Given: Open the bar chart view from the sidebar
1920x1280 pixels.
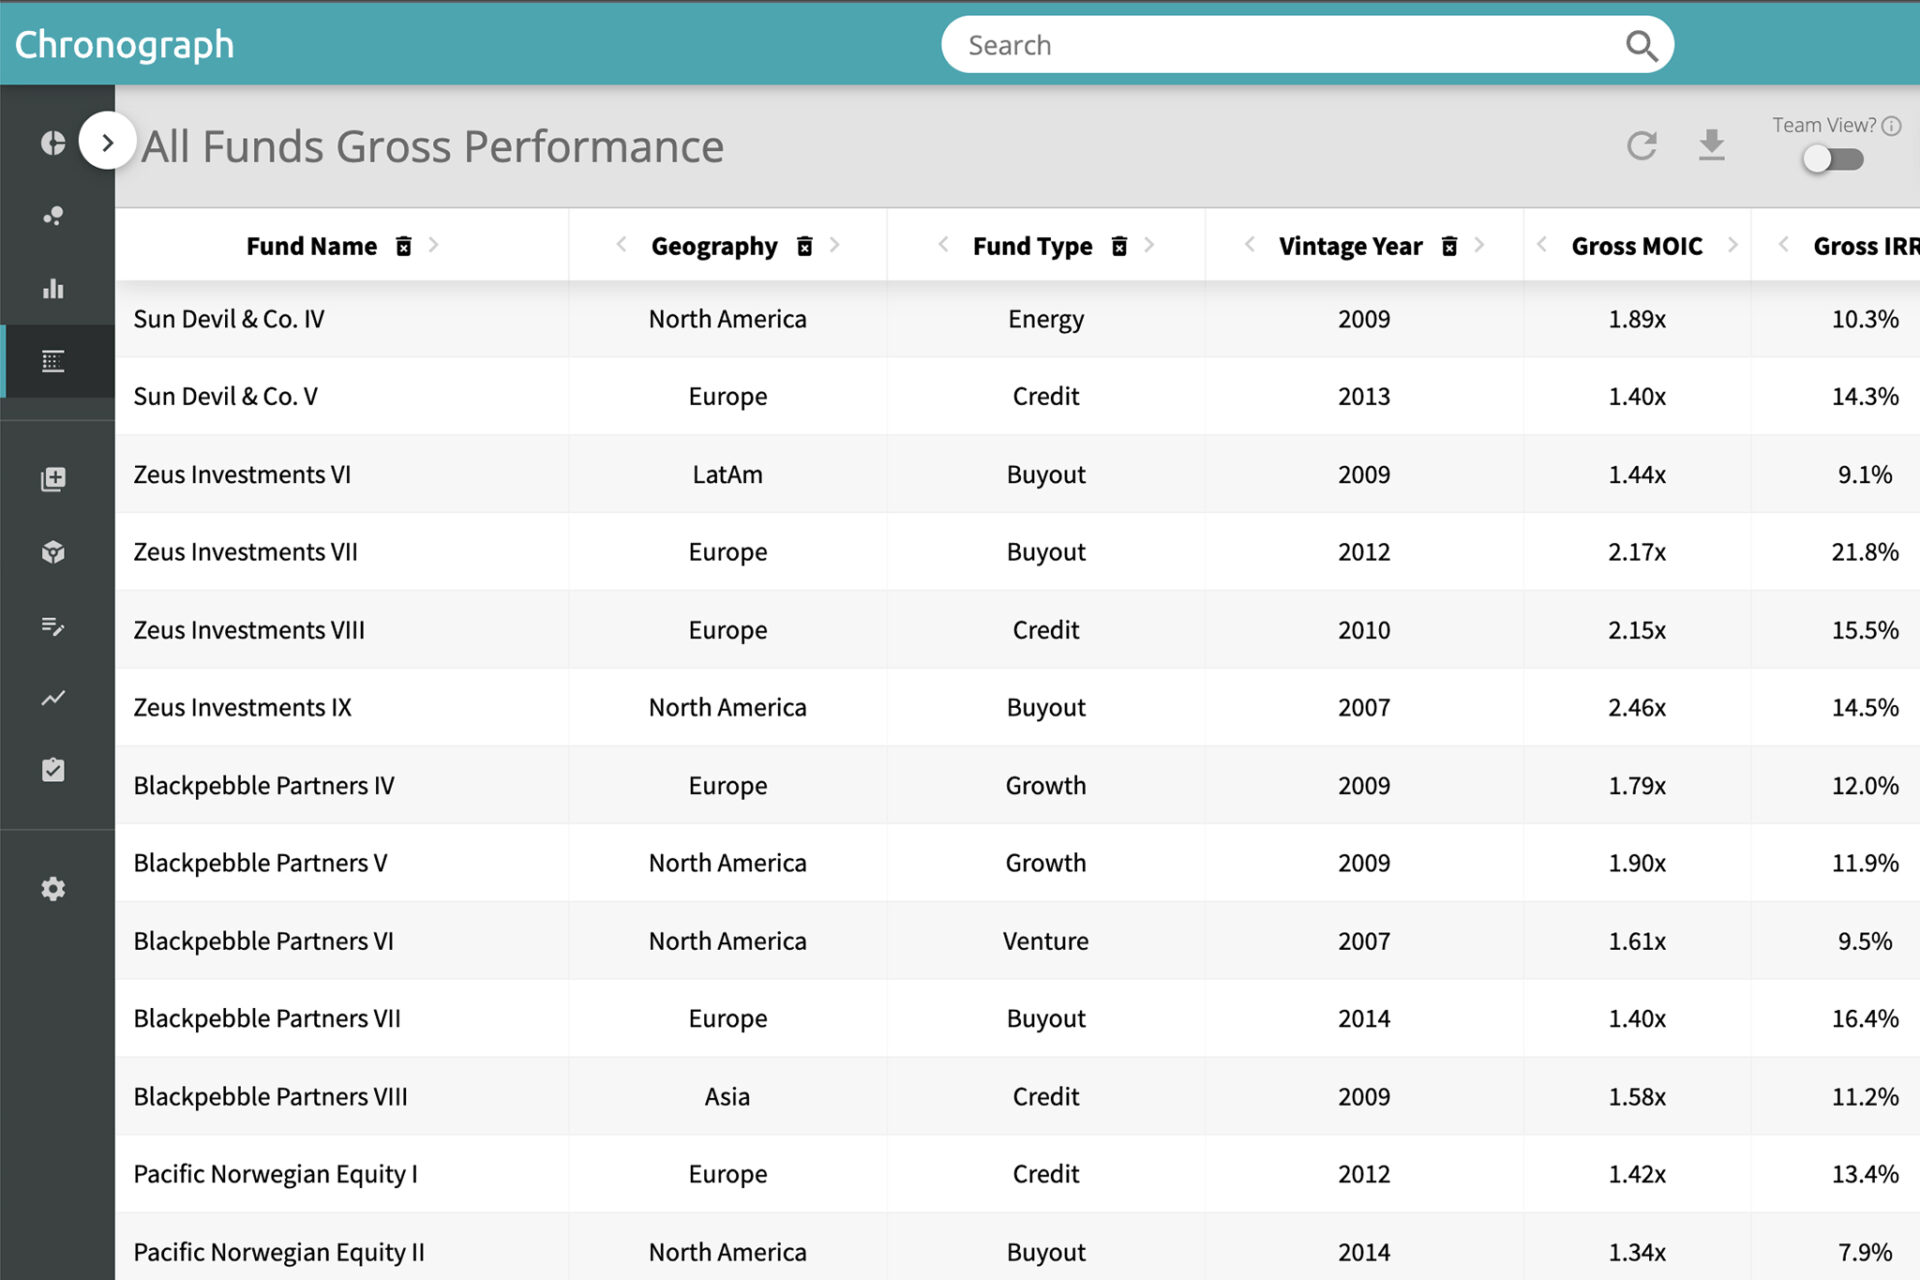Looking at the screenshot, I should click(52, 289).
